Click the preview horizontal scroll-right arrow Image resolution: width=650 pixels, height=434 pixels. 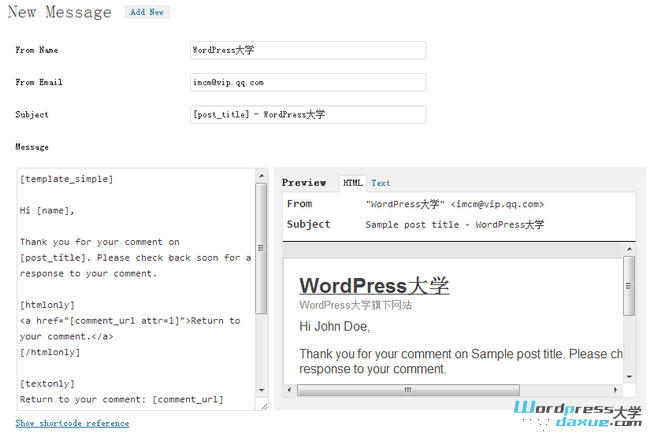point(616,390)
